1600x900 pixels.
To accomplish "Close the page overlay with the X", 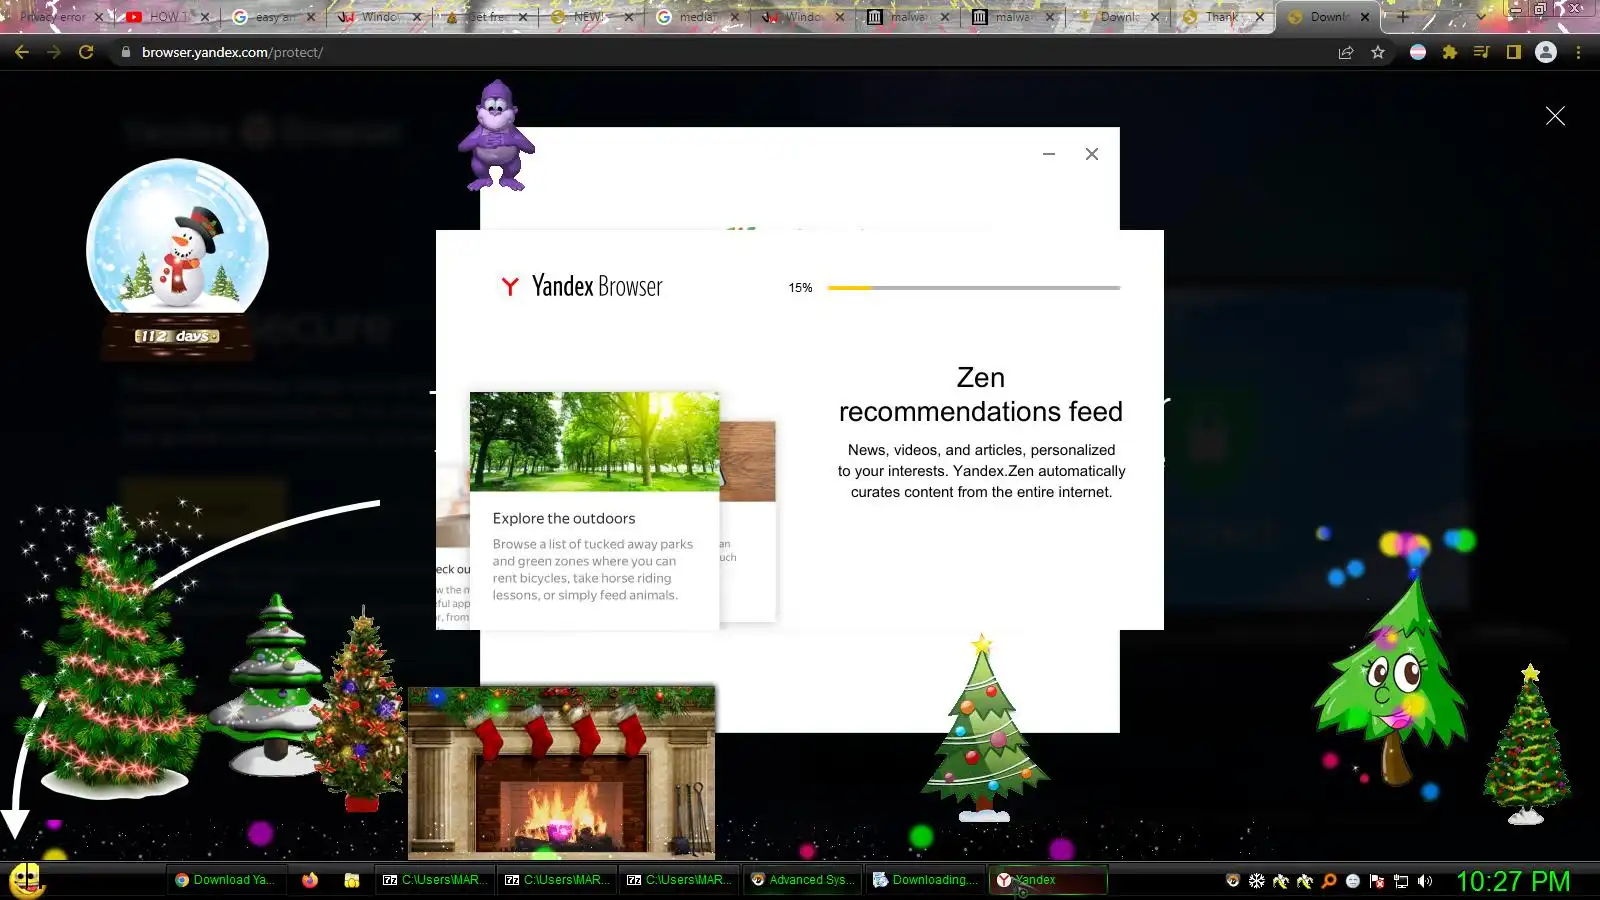I will 1555,116.
